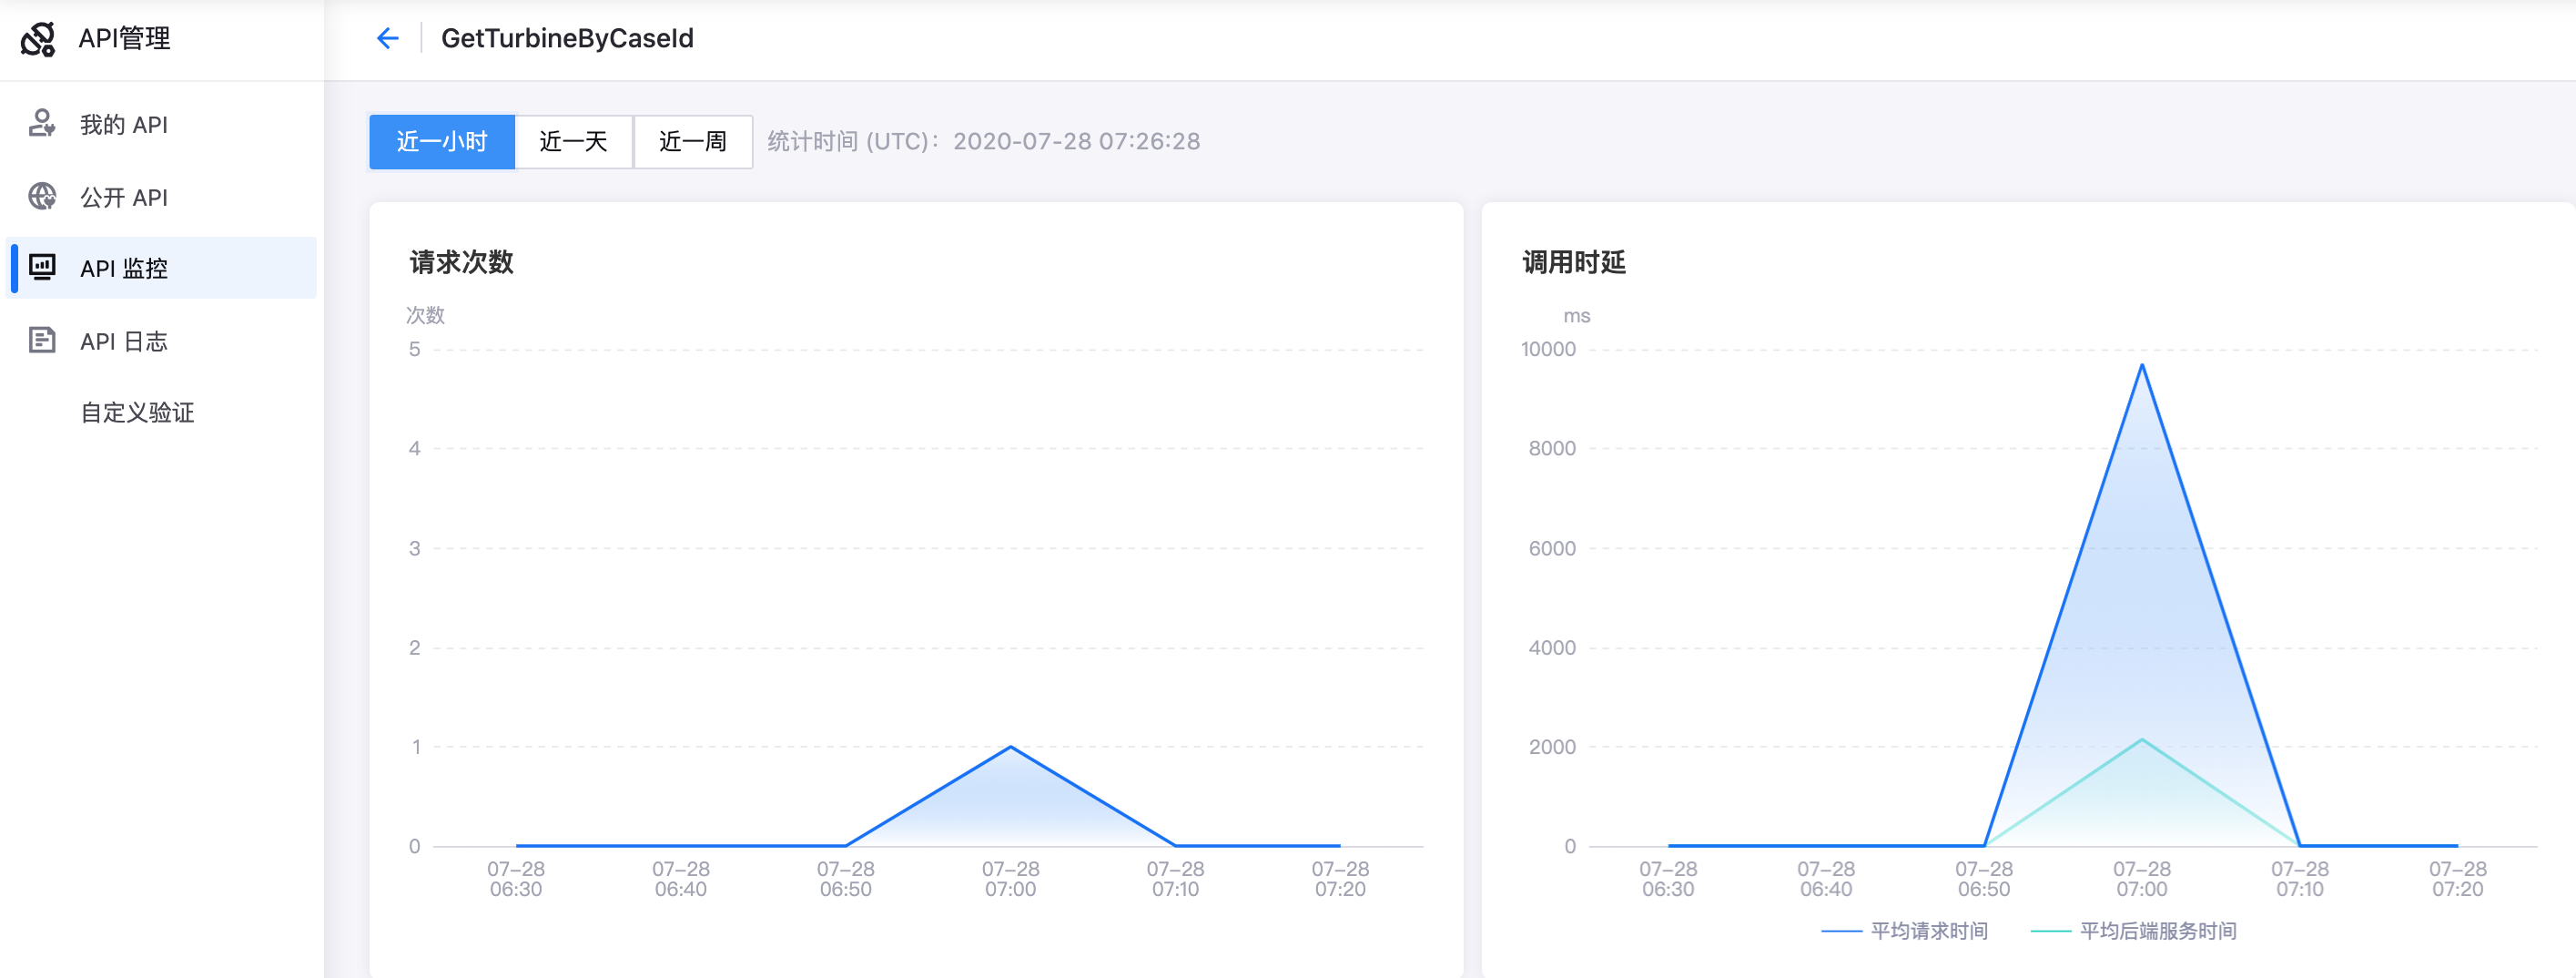
Task: Click the request count peak at 07:00
Action: click(1010, 747)
